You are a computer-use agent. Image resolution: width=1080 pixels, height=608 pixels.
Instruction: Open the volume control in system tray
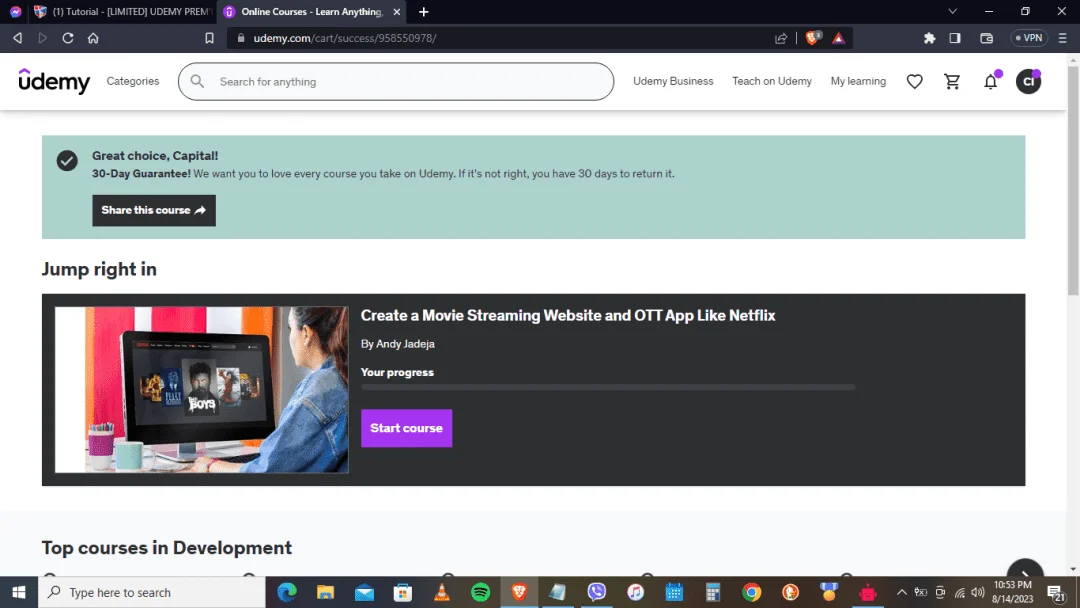[x=978, y=592]
